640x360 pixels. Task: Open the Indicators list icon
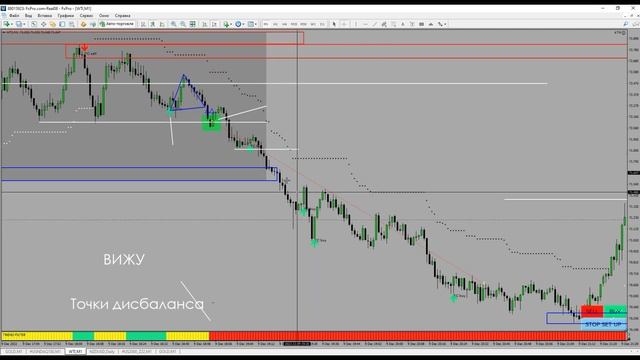point(226,24)
